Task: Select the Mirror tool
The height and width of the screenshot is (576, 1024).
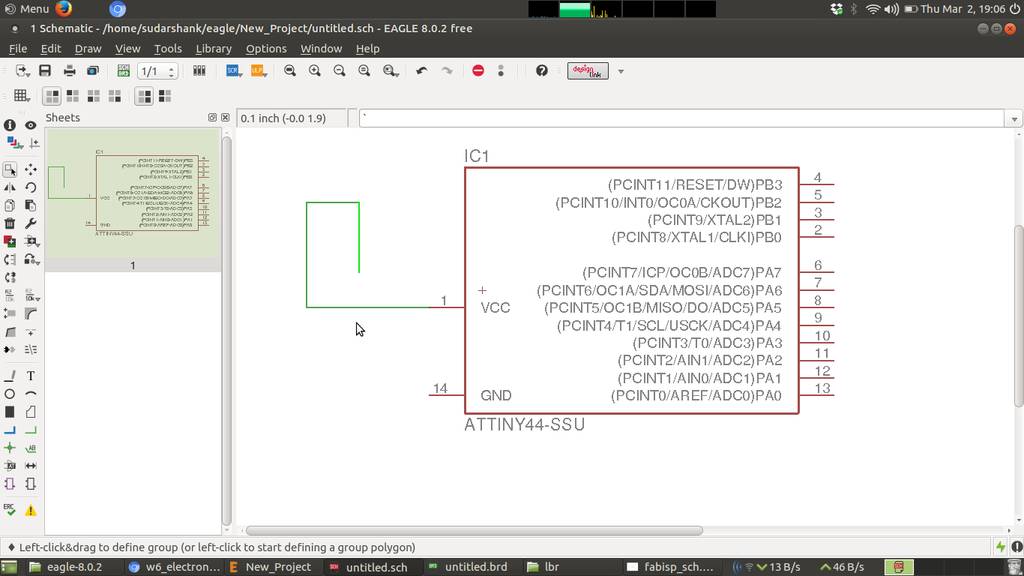Action: (10, 187)
